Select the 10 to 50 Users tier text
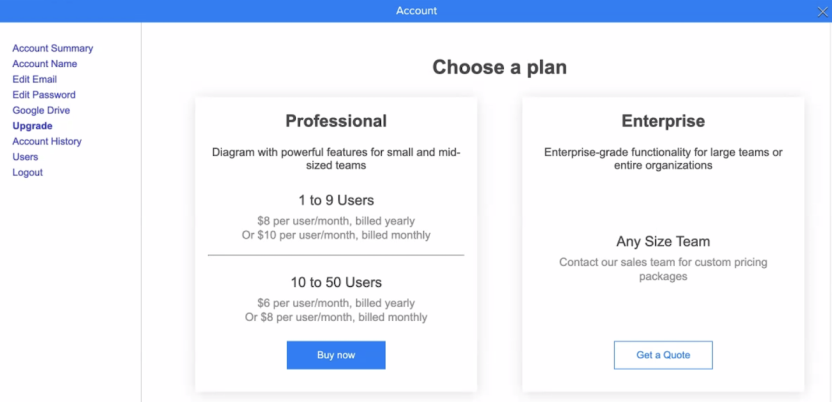 (x=336, y=282)
